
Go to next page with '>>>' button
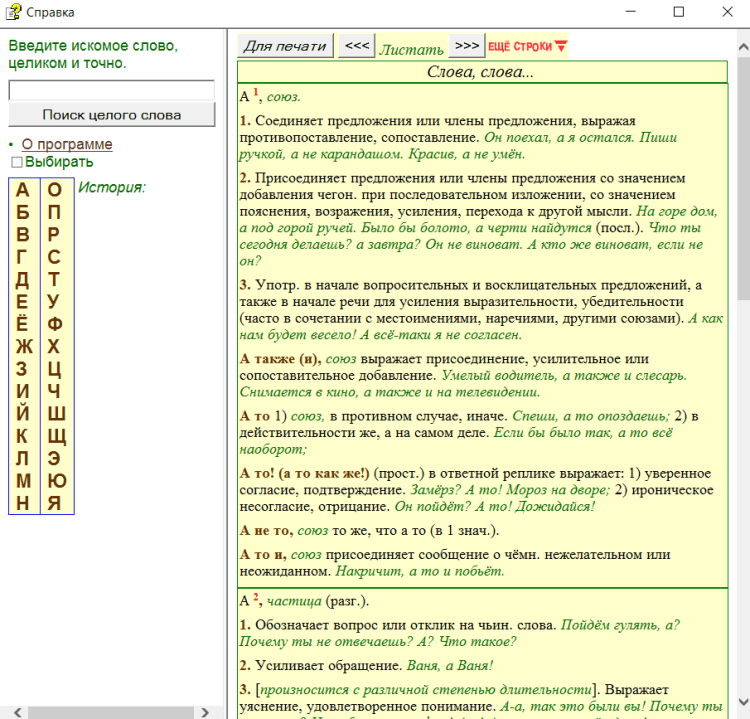pos(466,46)
